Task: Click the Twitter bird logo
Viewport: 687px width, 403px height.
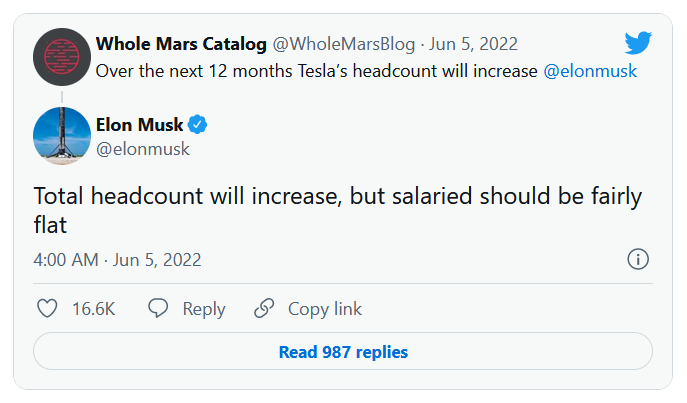Action: [637, 43]
